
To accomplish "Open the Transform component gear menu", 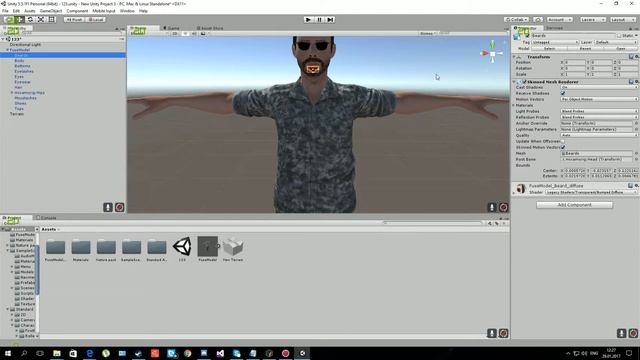I will (x=636, y=57).
